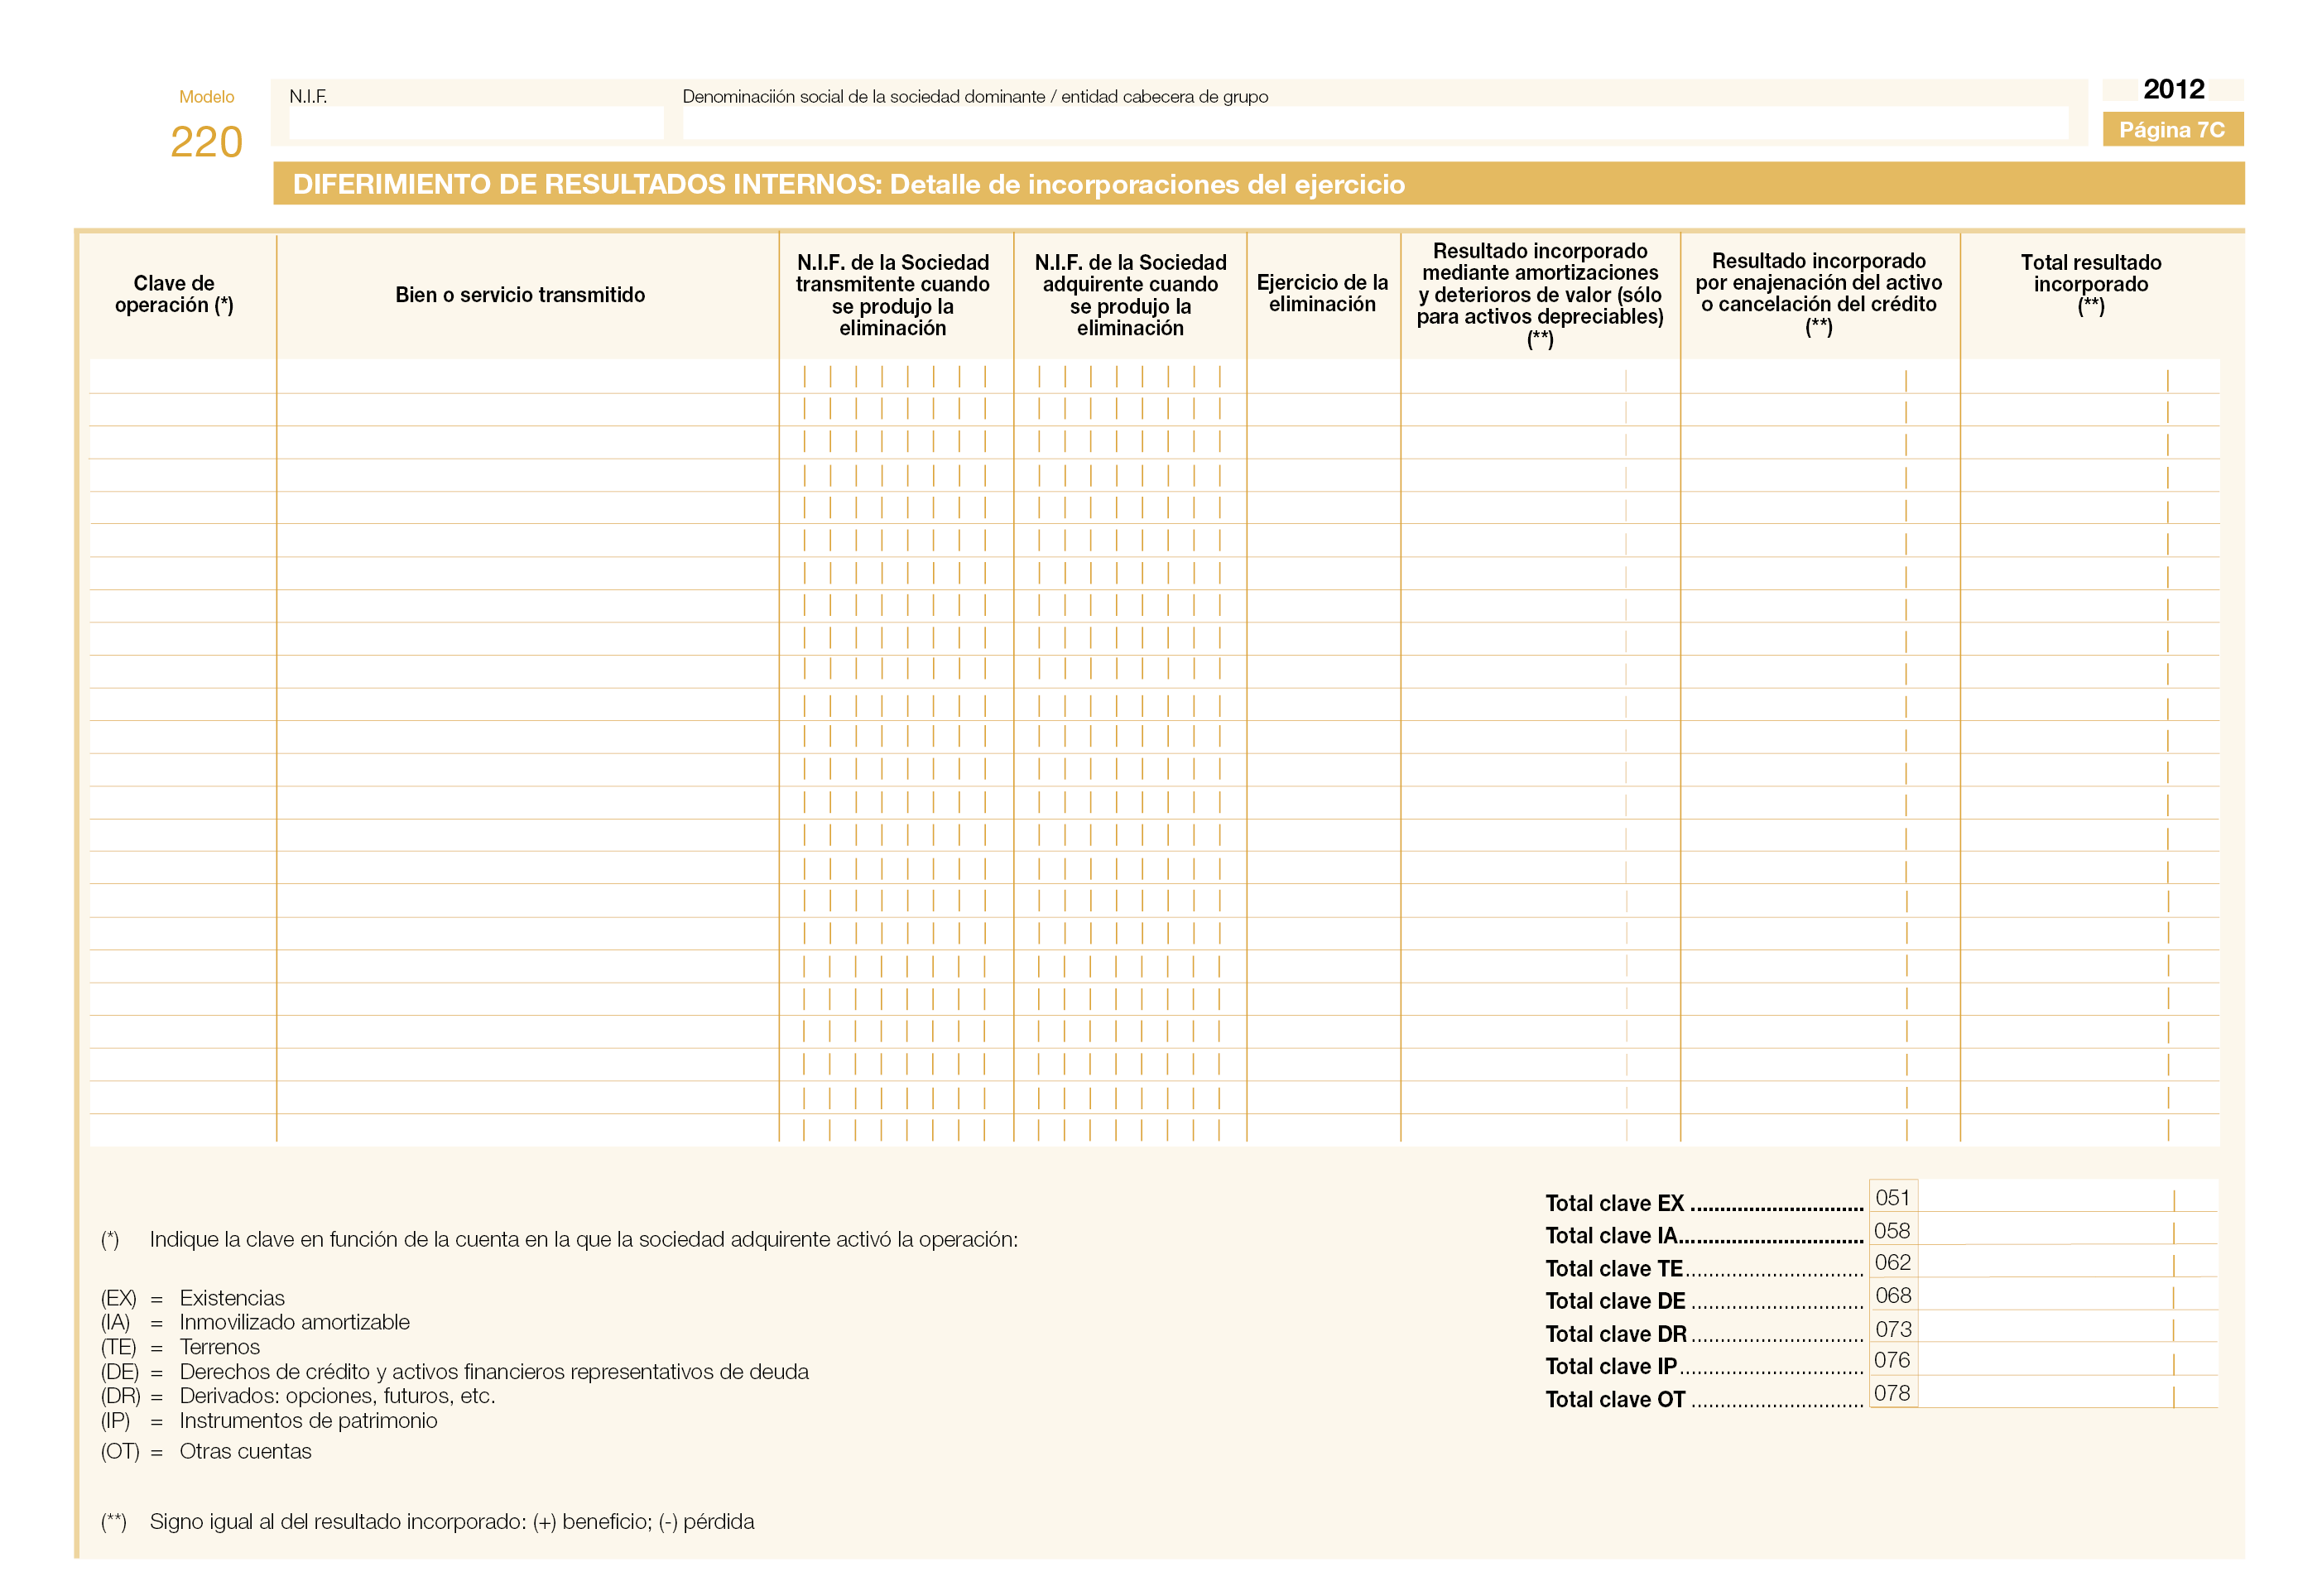Click the '(DE) = Derechos de crédito' legend line

click(454, 1371)
